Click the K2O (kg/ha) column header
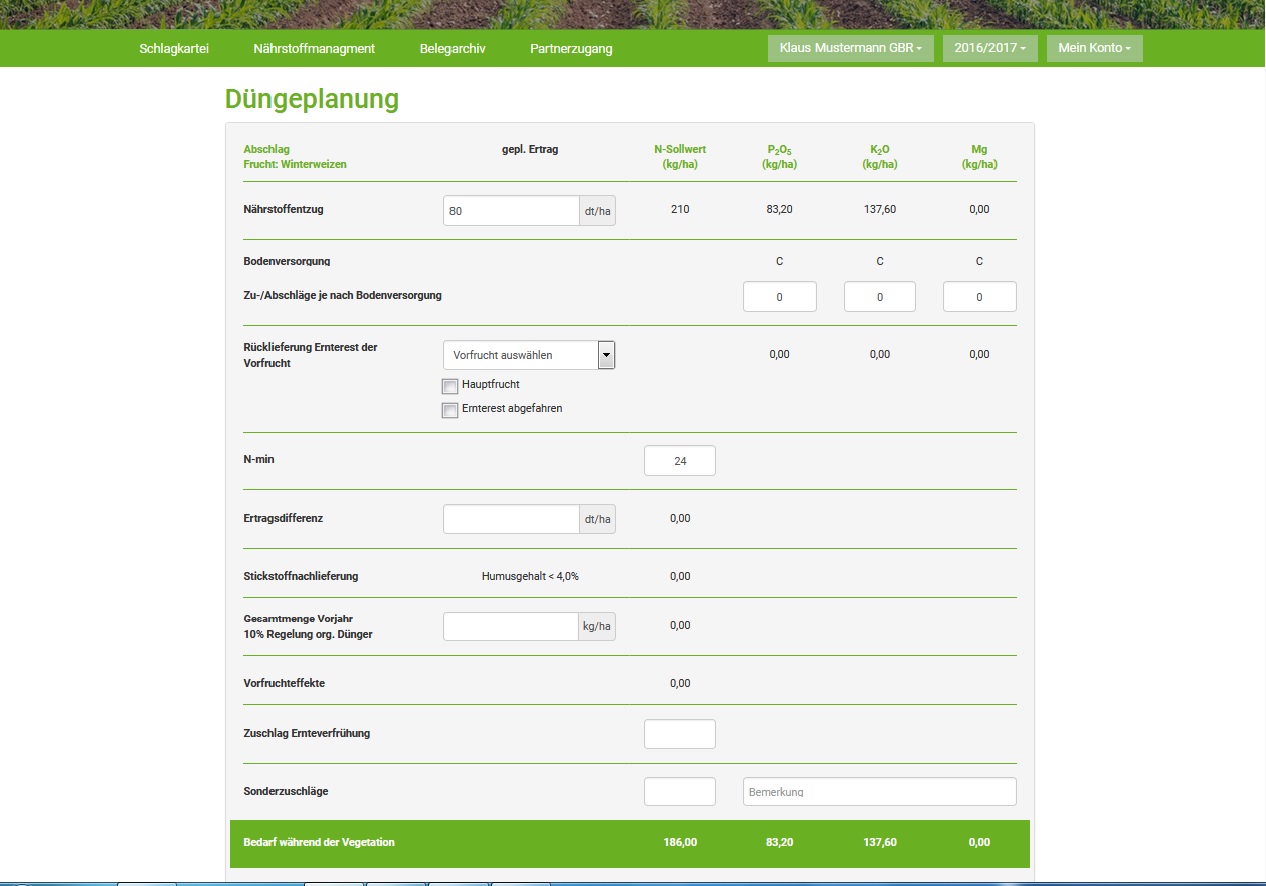The height and width of the screenshot is (886, 1266). (880, 157)
